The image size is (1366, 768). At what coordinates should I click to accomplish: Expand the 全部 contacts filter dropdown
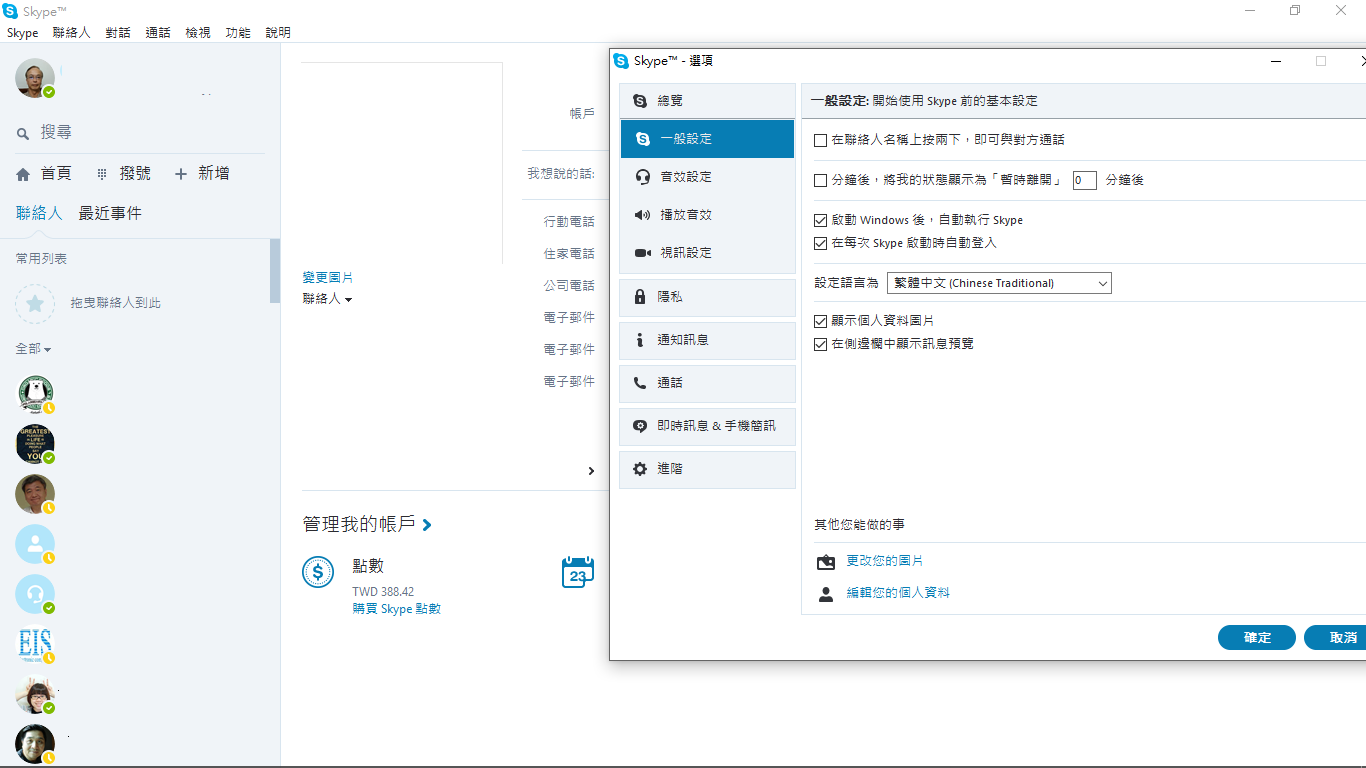click(x=33, y=349)
